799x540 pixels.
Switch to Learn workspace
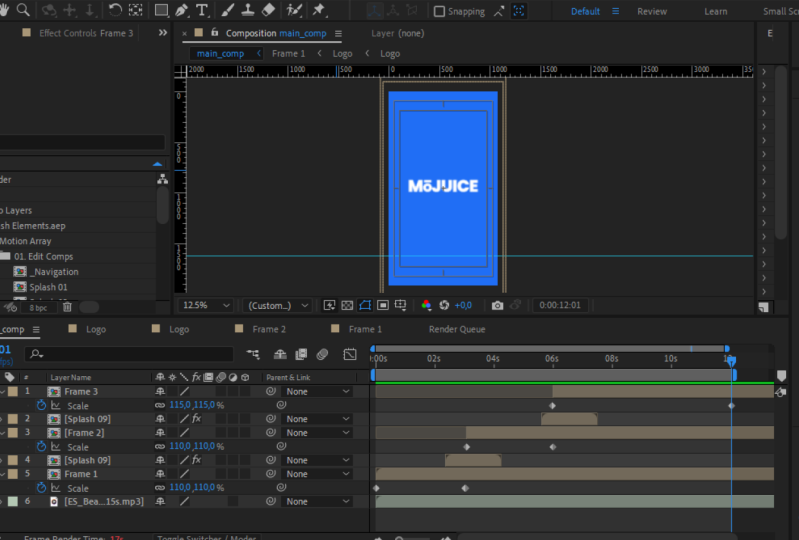click(x=715, y=11)
